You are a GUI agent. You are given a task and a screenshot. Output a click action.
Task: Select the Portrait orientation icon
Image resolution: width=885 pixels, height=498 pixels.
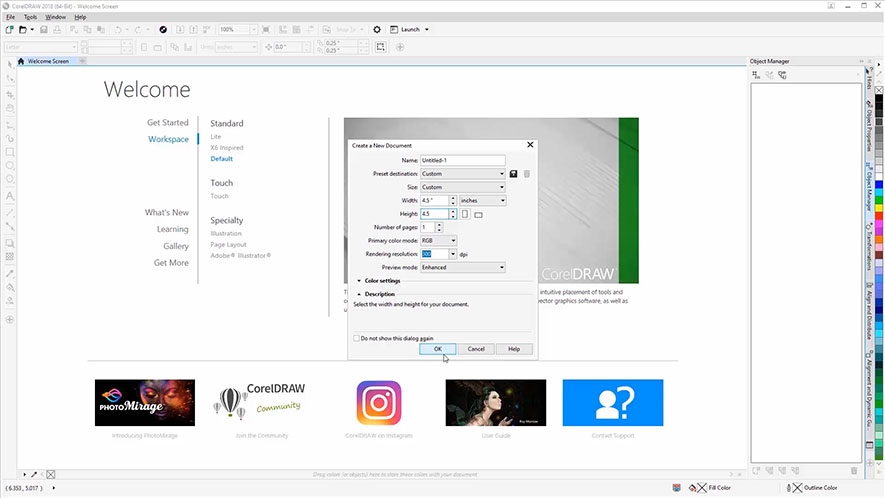tap(465, 214)
